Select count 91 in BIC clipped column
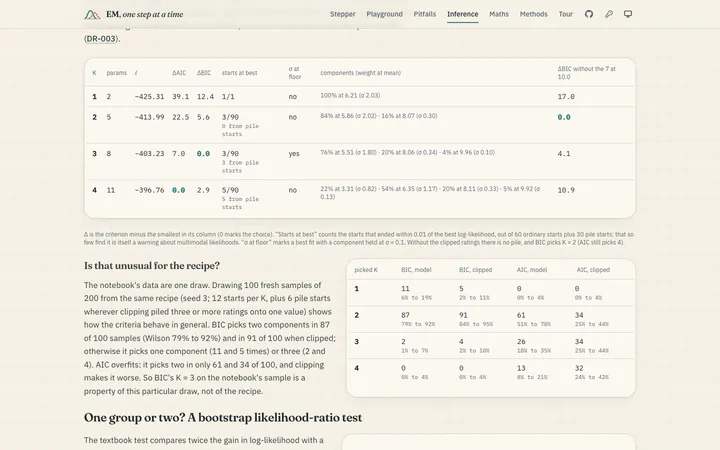The width and height of the screenshot is (720, 450). click(x=463, y=315)
